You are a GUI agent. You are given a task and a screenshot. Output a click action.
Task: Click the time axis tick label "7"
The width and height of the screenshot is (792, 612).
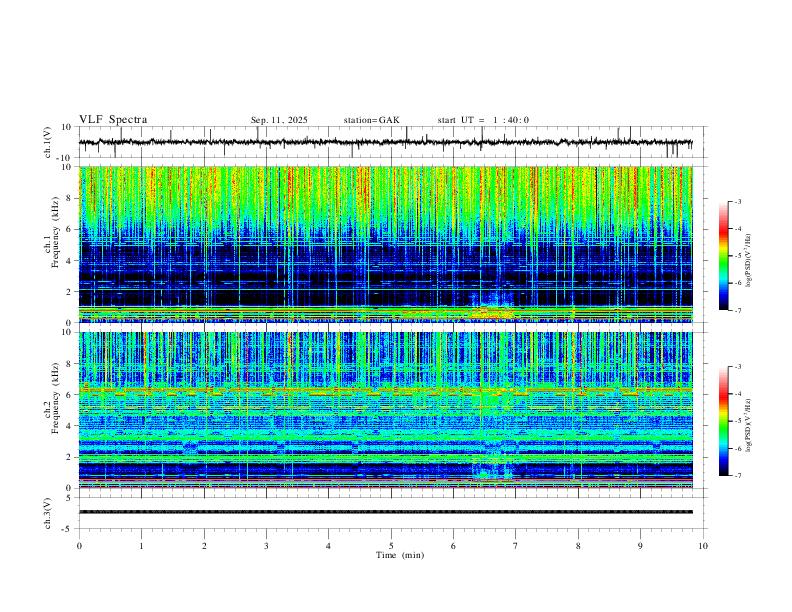pos(516,546)
